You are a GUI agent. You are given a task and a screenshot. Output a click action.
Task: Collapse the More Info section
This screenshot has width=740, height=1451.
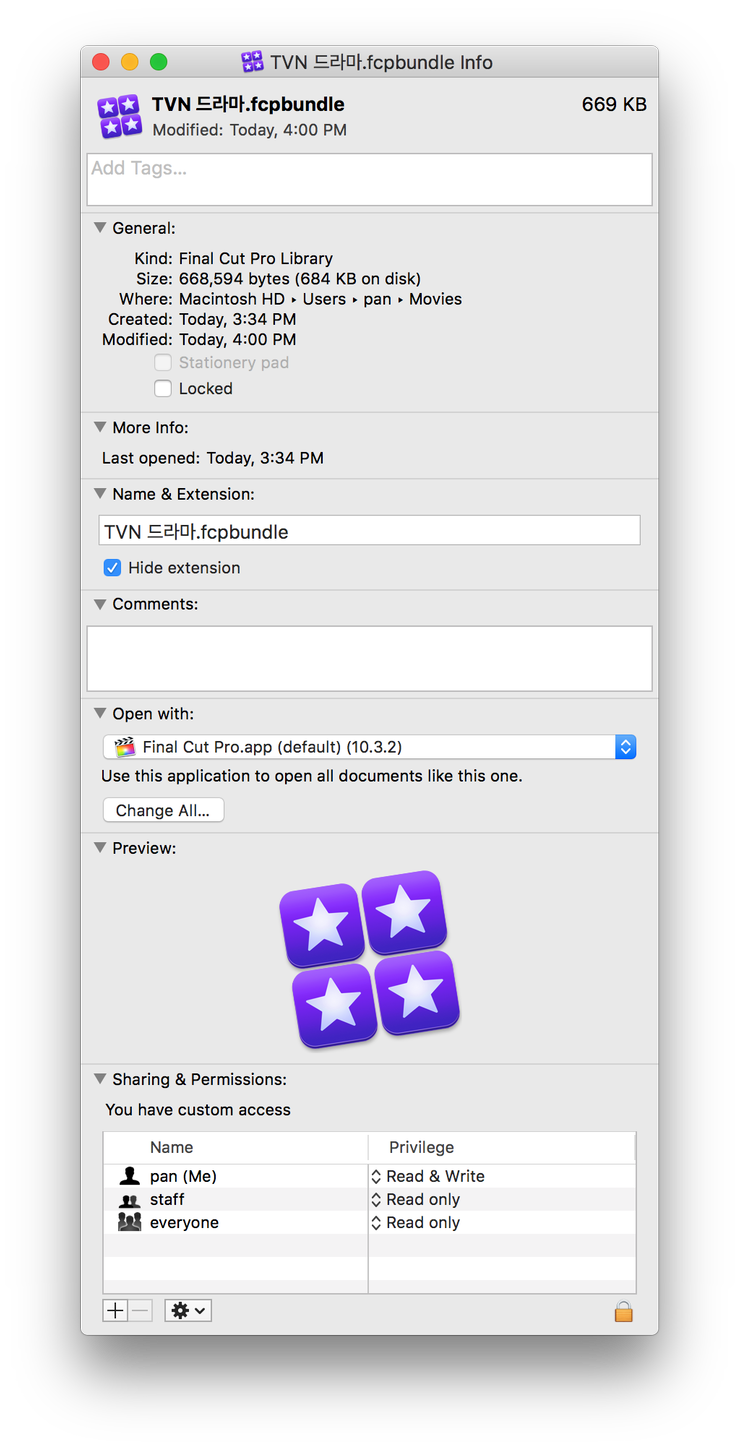point(100,427)
